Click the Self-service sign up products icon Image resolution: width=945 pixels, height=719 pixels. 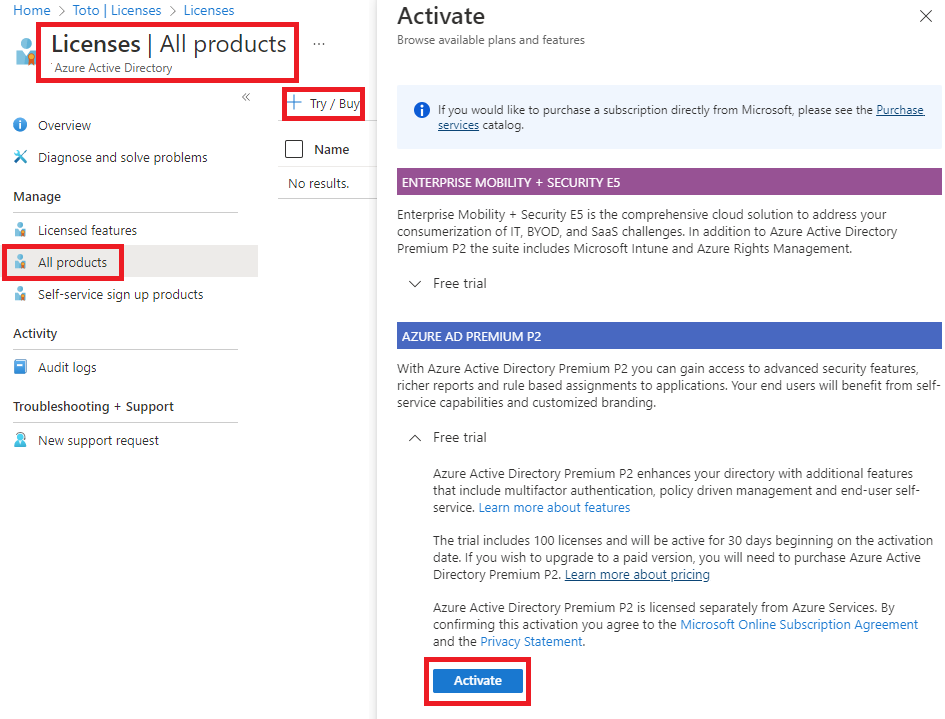20,294
